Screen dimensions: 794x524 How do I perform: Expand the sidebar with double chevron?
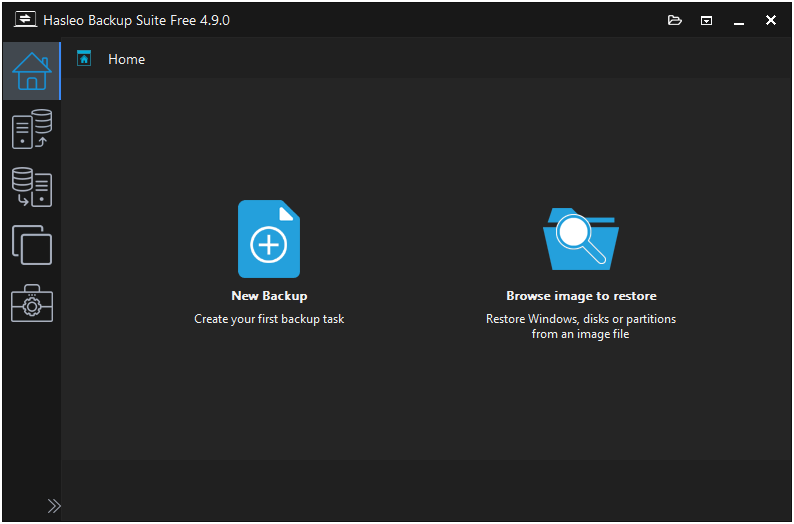54,506
